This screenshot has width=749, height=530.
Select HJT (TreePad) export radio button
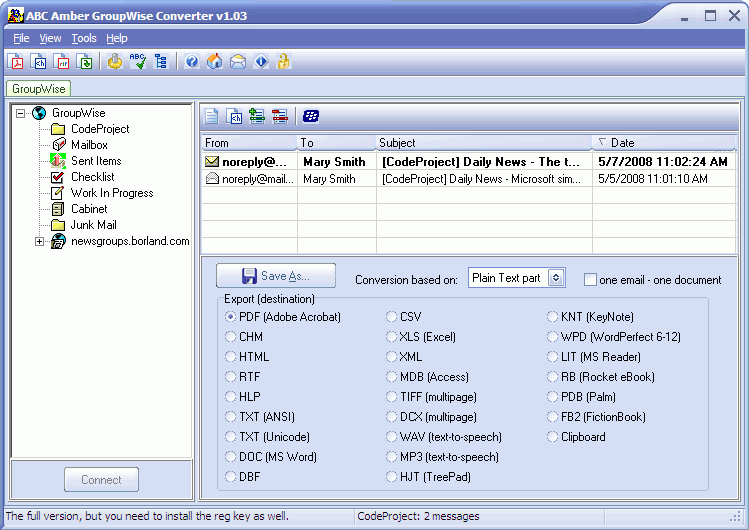(392, 477)
